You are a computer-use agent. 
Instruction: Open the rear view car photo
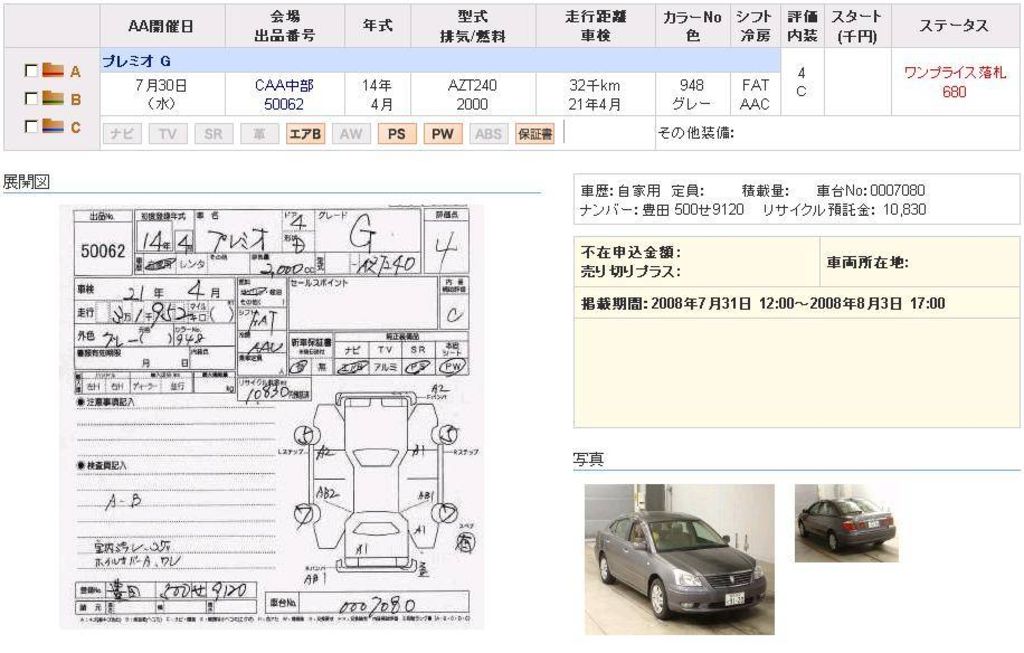(846, 522)
